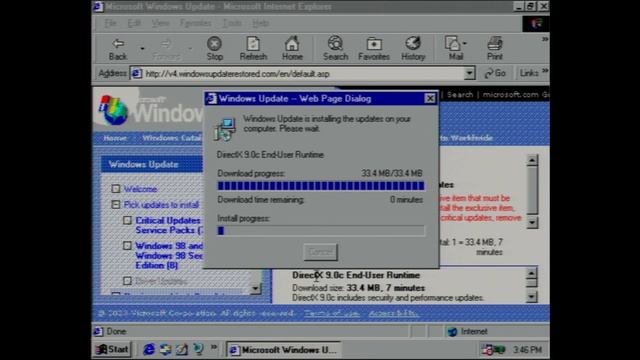The width and height of the screenshot is (640, 360).
Task: Toggle Windows 98 Second Edition box
Action: (x=127, y=246)
